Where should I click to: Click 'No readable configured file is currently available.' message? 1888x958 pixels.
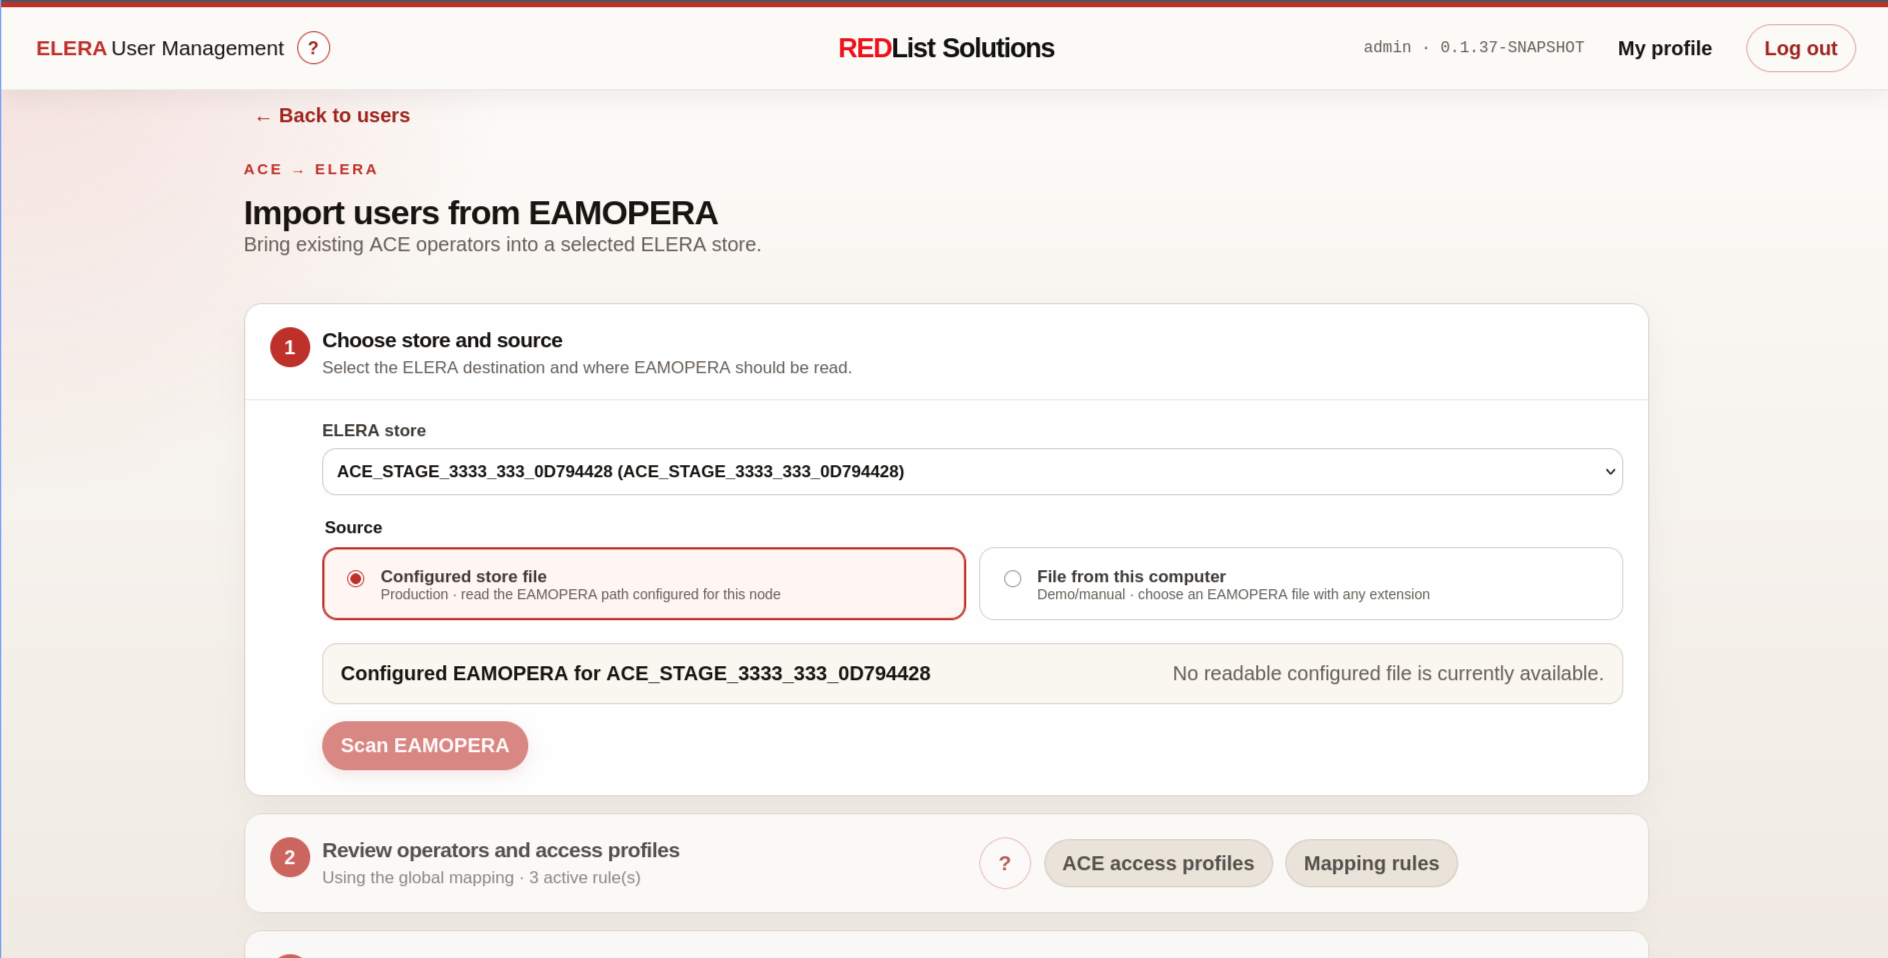[1388, 674]
